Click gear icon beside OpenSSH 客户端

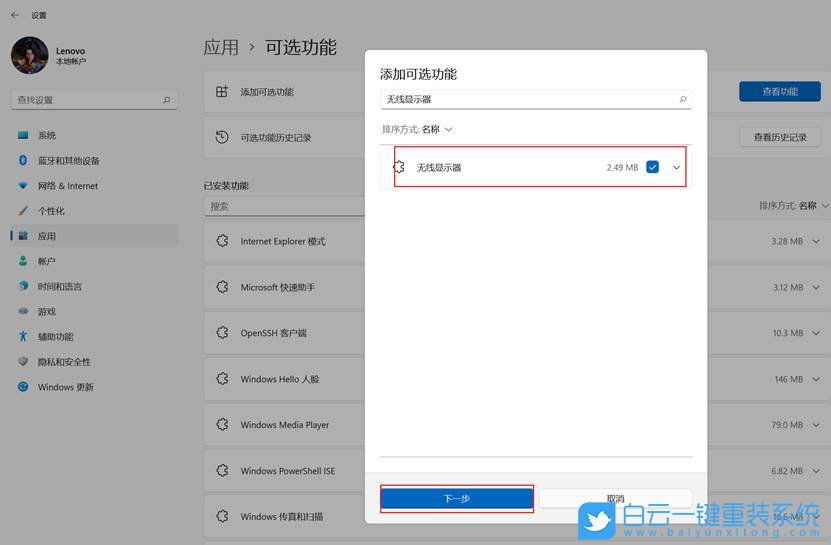(x=222, y=332)
